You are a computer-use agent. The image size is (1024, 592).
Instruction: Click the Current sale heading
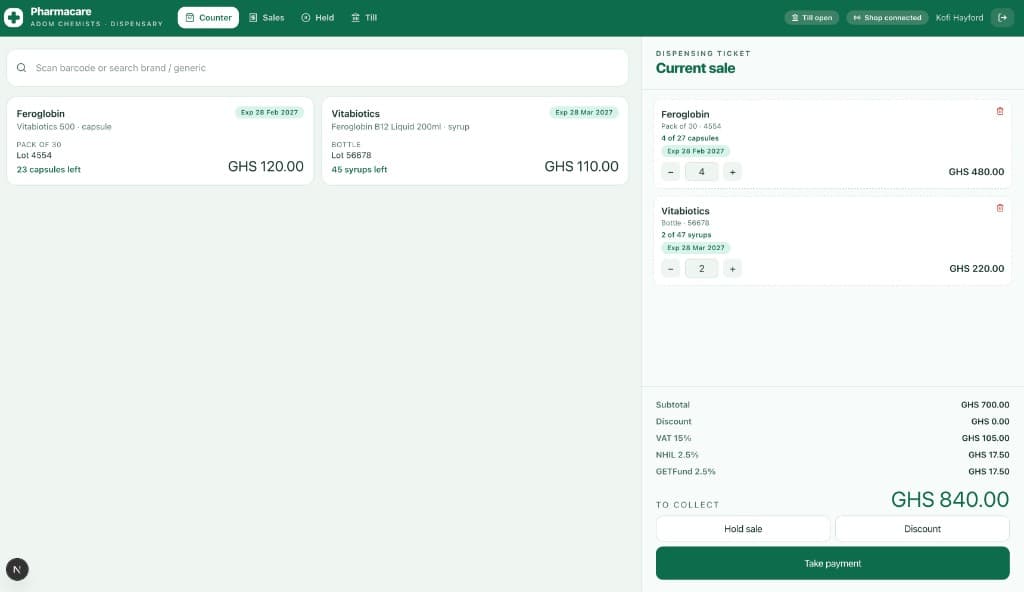(695, 69)
